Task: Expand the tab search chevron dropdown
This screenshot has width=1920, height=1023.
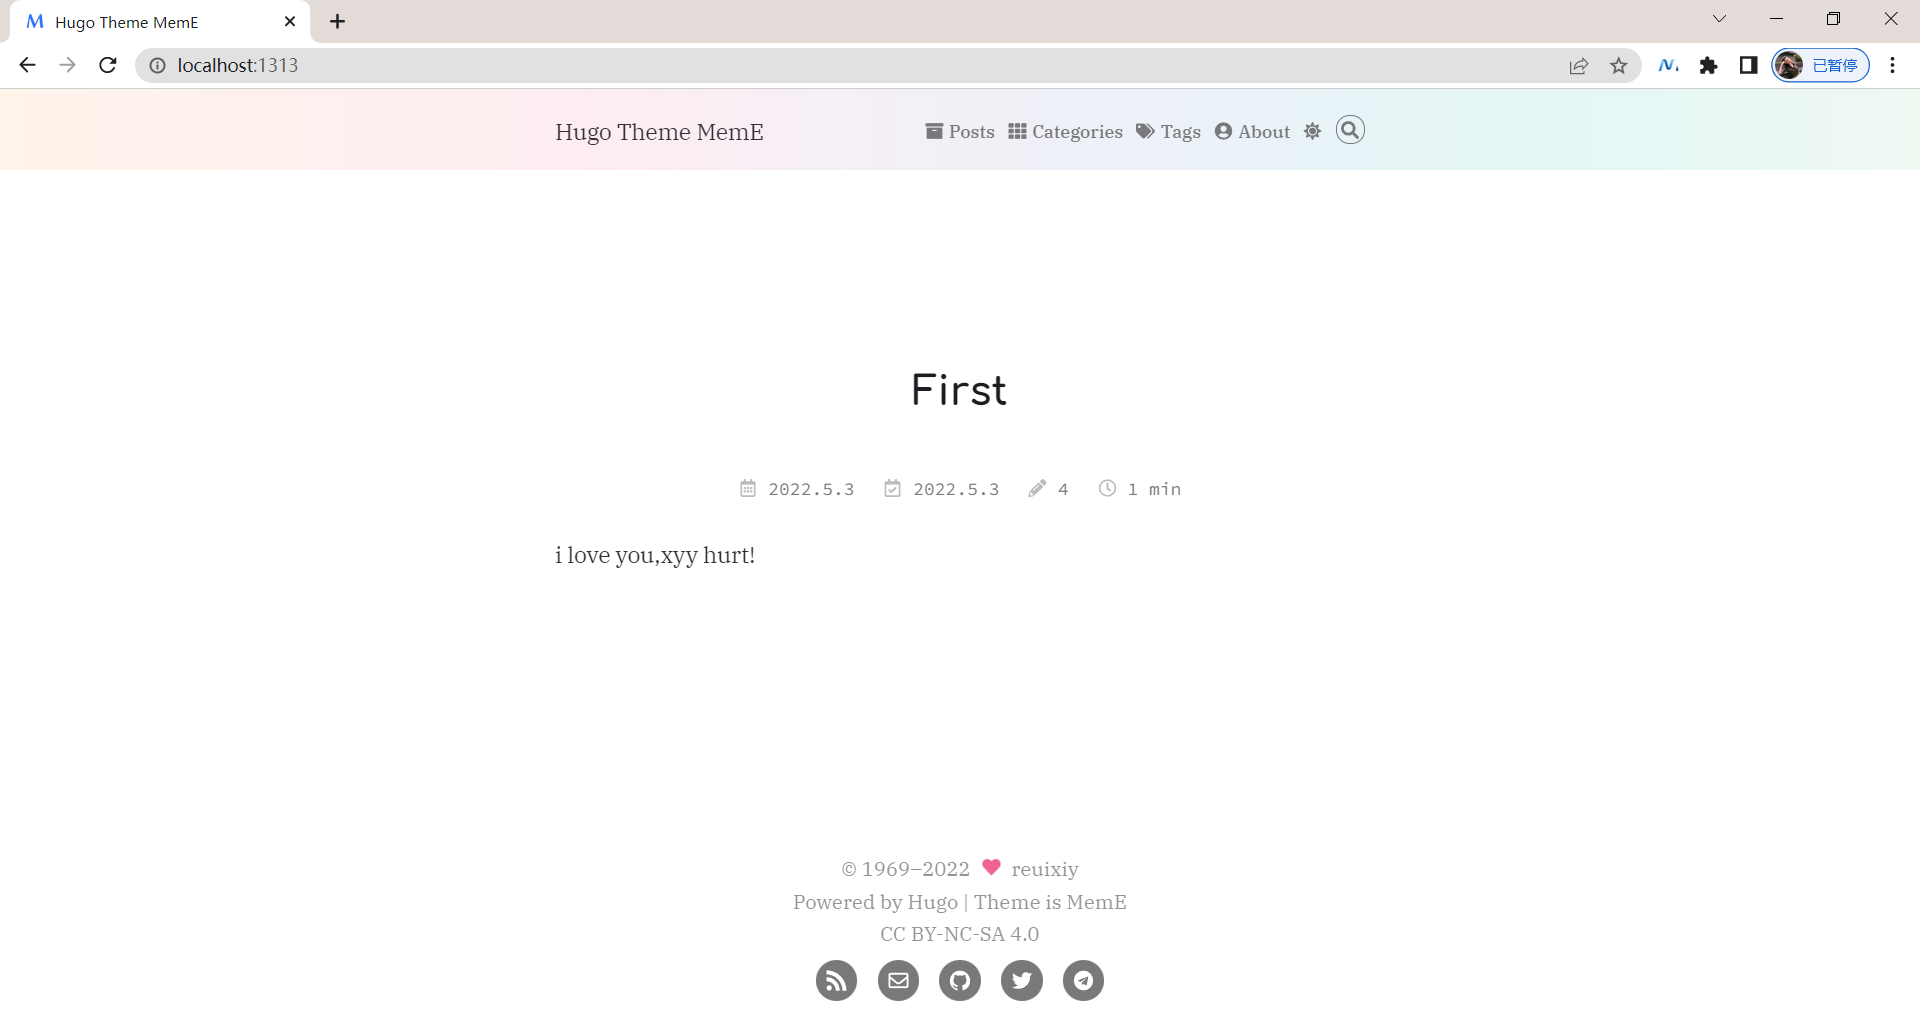Action: (x=1719, y=19)
